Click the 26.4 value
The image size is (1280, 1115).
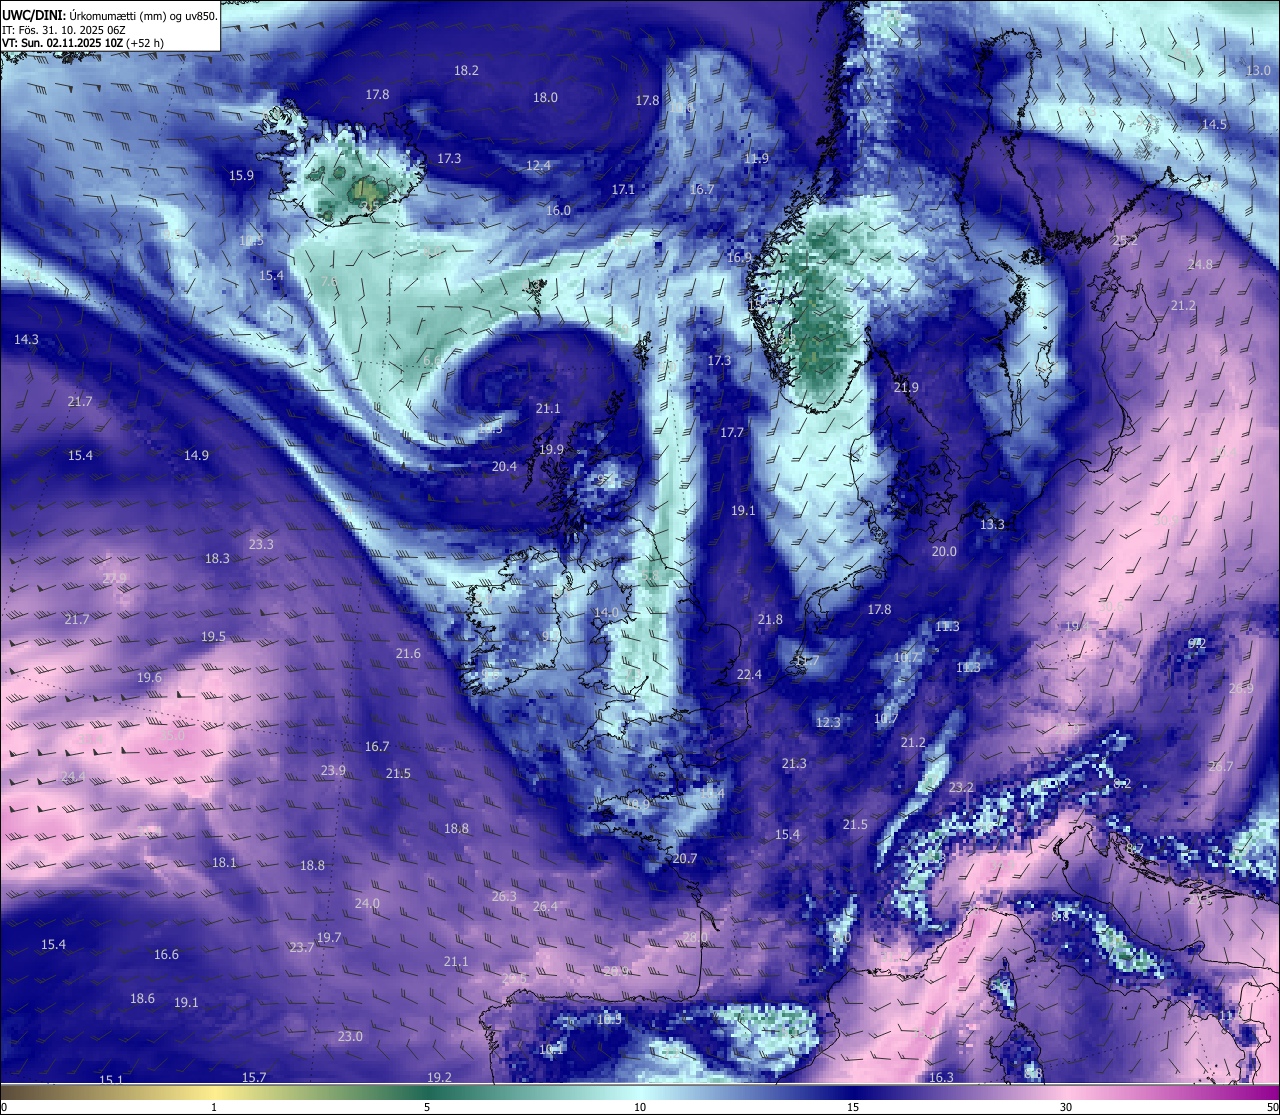click(545, 906)
